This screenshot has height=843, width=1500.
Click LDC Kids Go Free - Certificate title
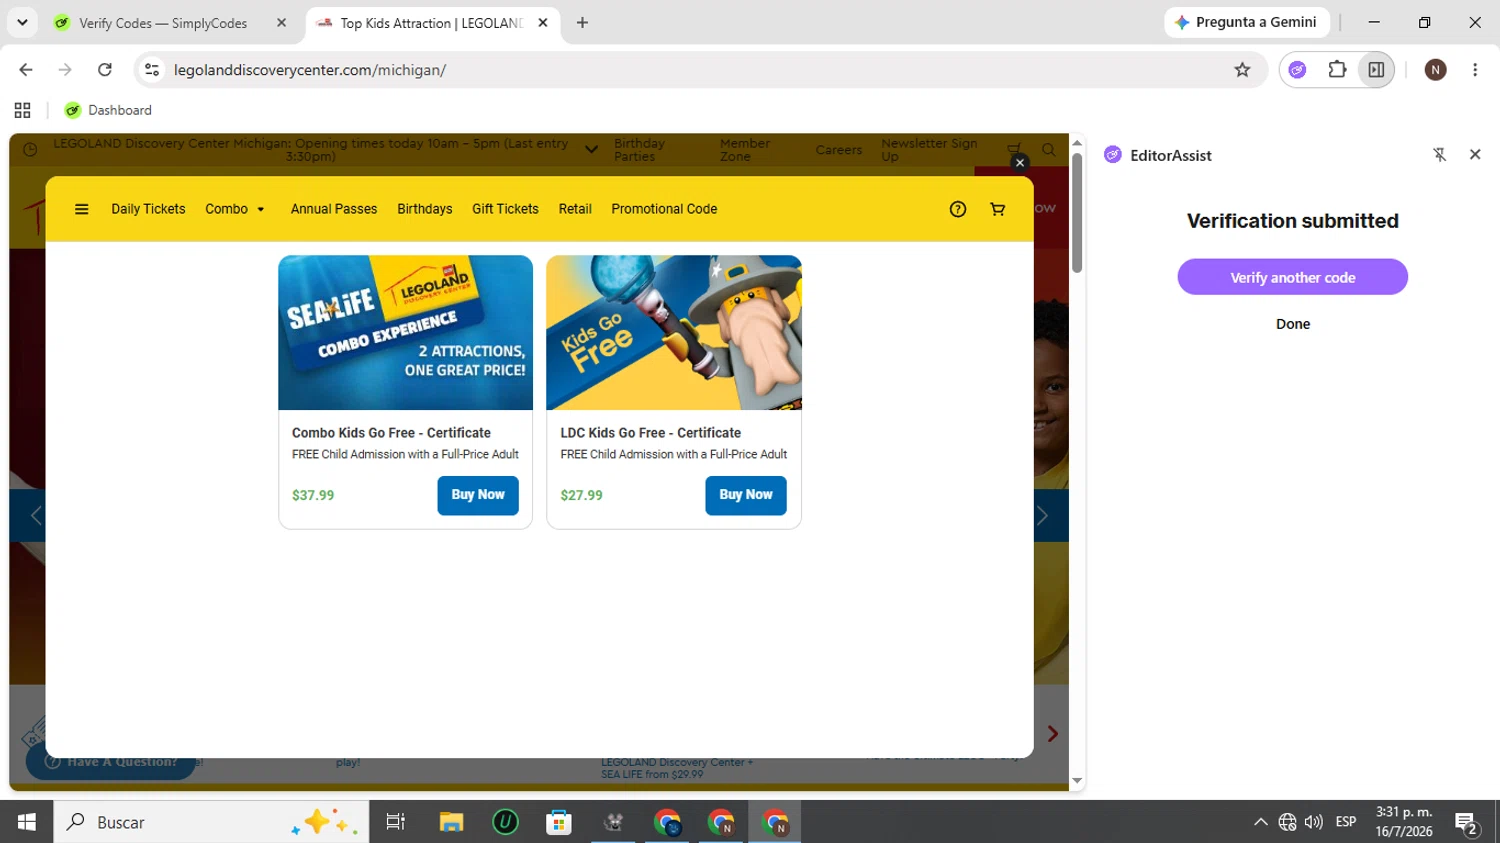[x=651, y=433]
